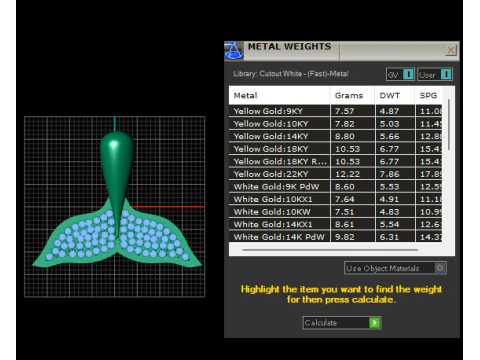
Task: Select the Yellow Gold:14KY row
Action: (x=336, y=136)
